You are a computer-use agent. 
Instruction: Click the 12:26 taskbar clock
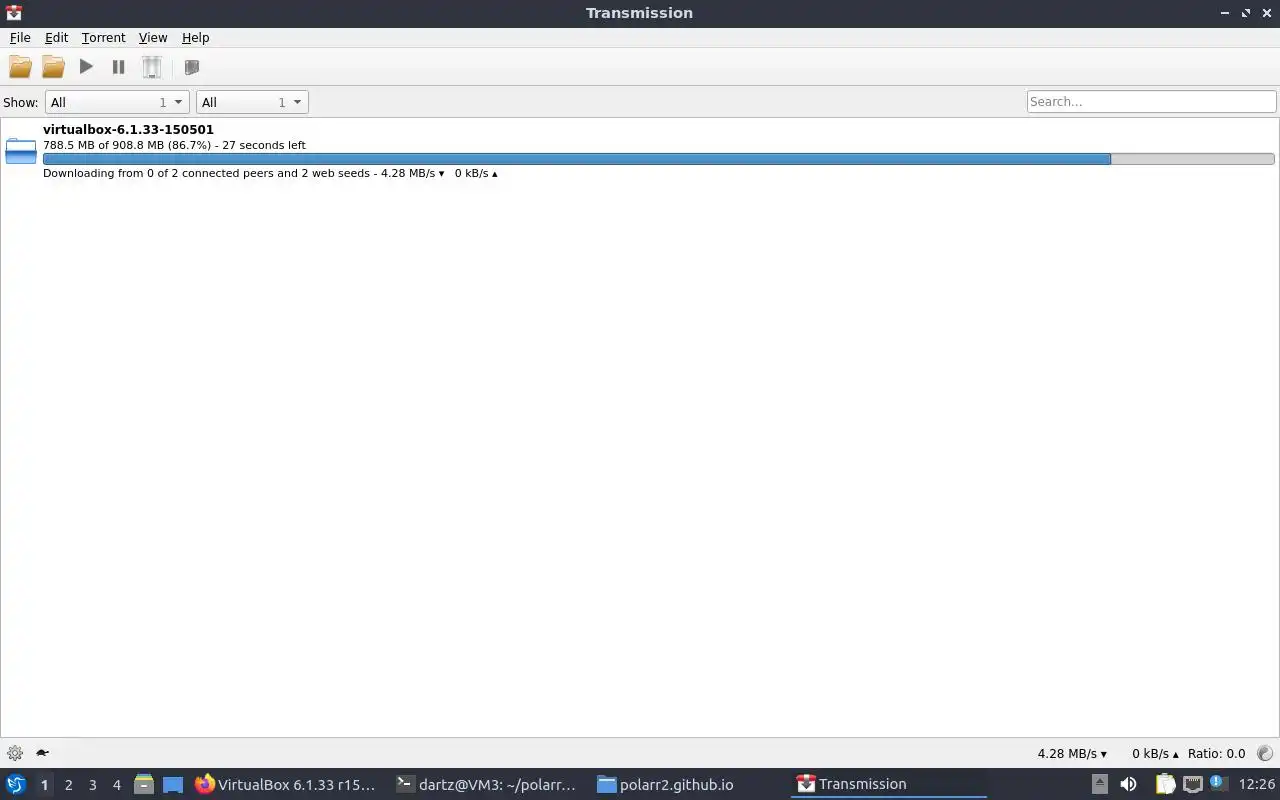[1257, 784]
